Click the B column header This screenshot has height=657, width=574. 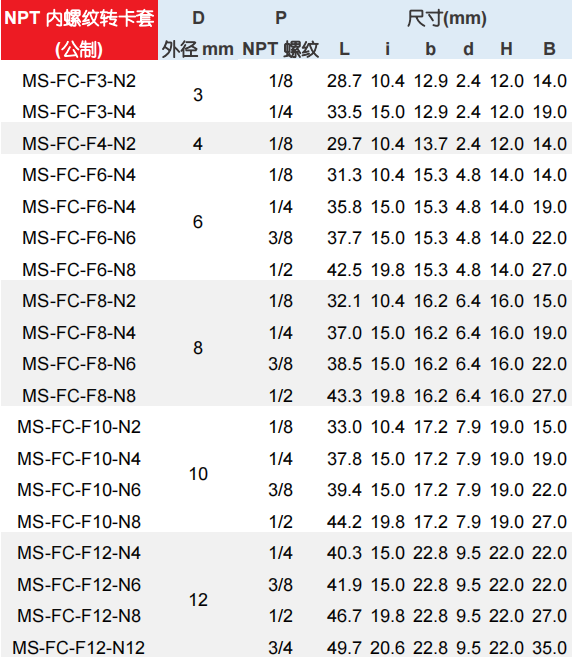pyautogui.click(x=549, y=49)
